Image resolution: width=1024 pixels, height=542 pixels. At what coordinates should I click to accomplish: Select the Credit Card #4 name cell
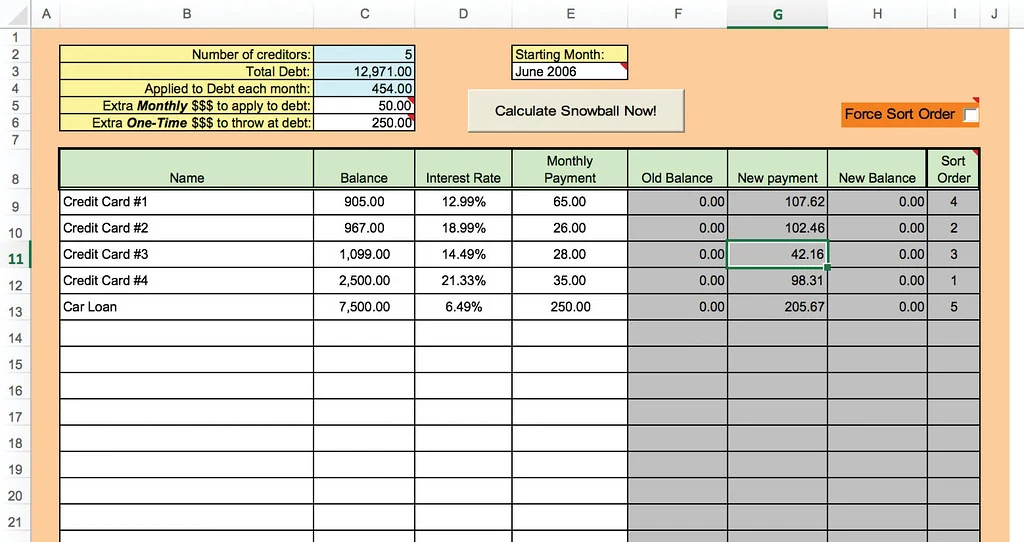click(187, 280)
